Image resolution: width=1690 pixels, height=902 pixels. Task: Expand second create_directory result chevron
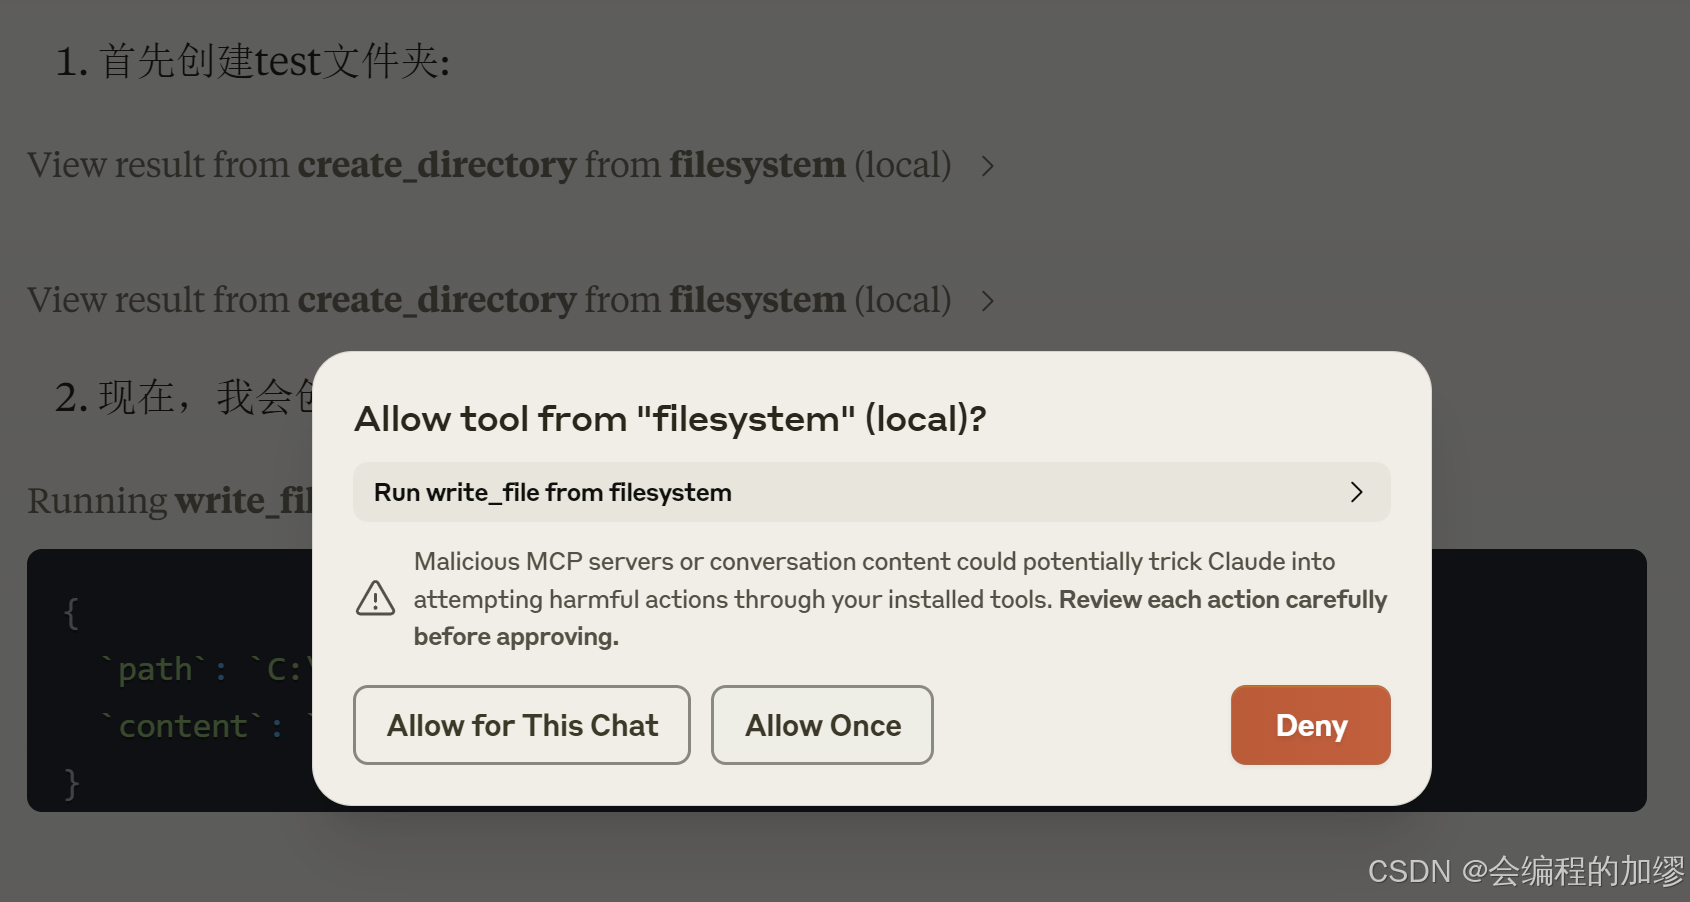click(988, 301)
